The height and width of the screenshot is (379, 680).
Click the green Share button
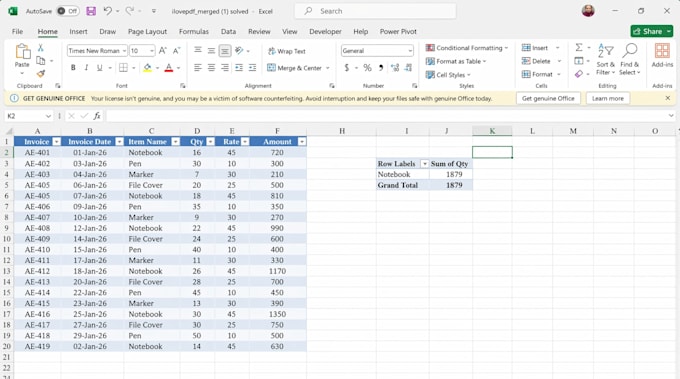click(651, 31)
